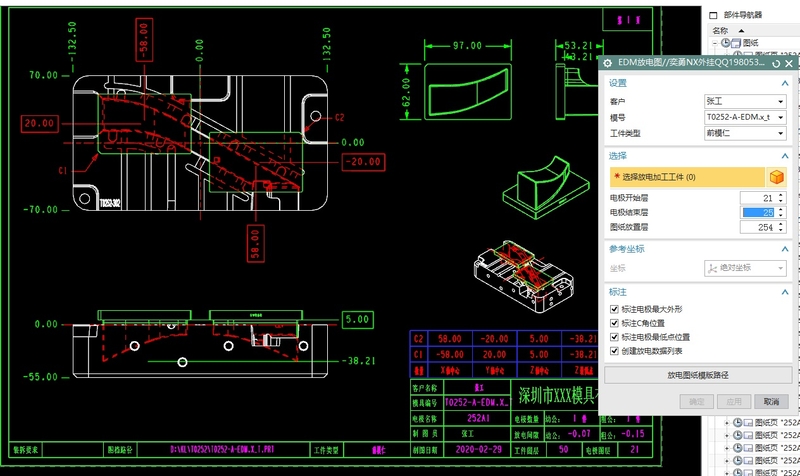Viewport: 800px width, 476px height.
Task: Click the isometric mold assembly view
Action: [x=523, y=277]
